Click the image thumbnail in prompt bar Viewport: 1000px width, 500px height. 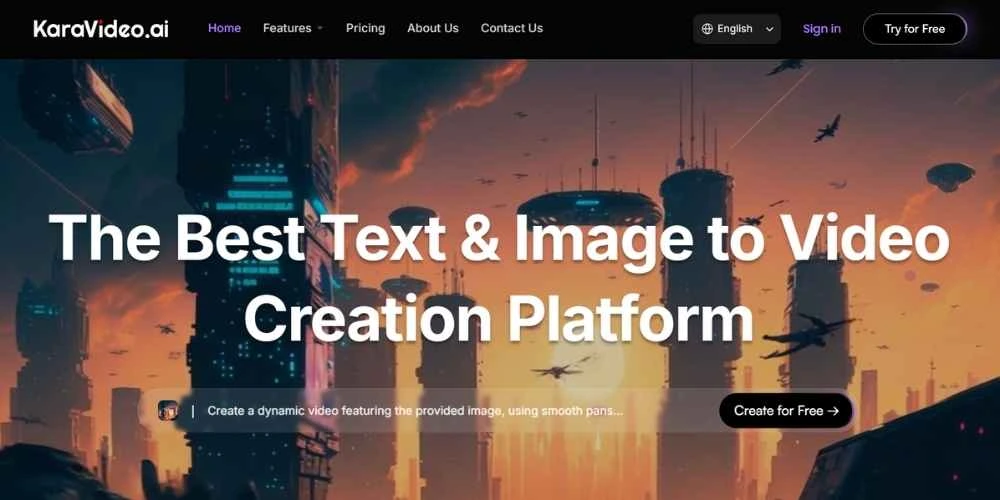168,411
